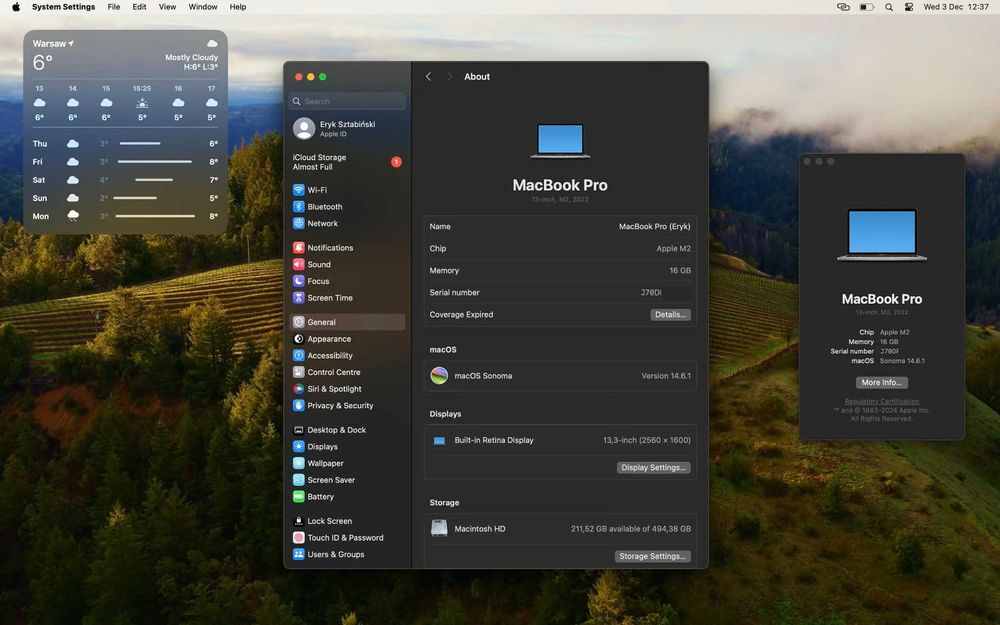This screenshot has width=1000, height=625.
Task: Select the Siri & Spotlight icon
Action: click(x=298, y=388)
